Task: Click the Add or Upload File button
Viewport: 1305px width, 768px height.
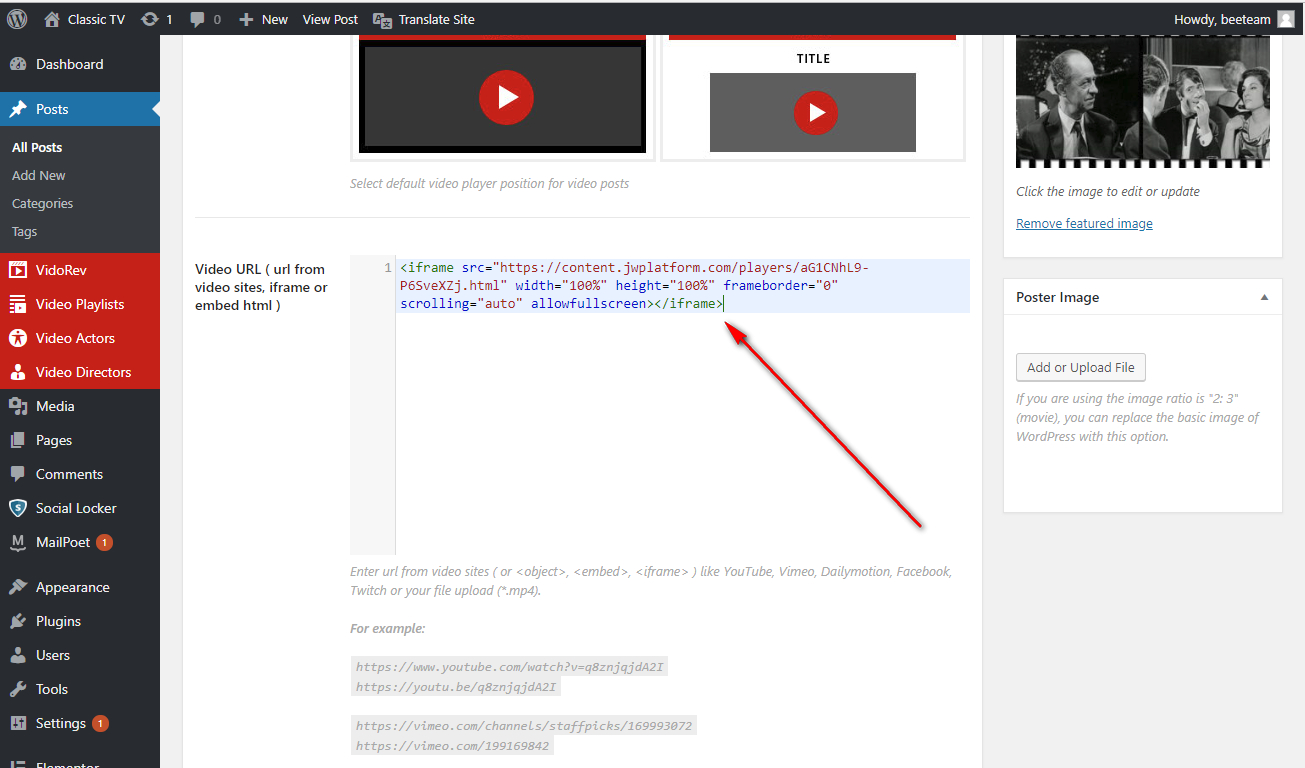Action: pyautogui.click(x=1080, y=367)
